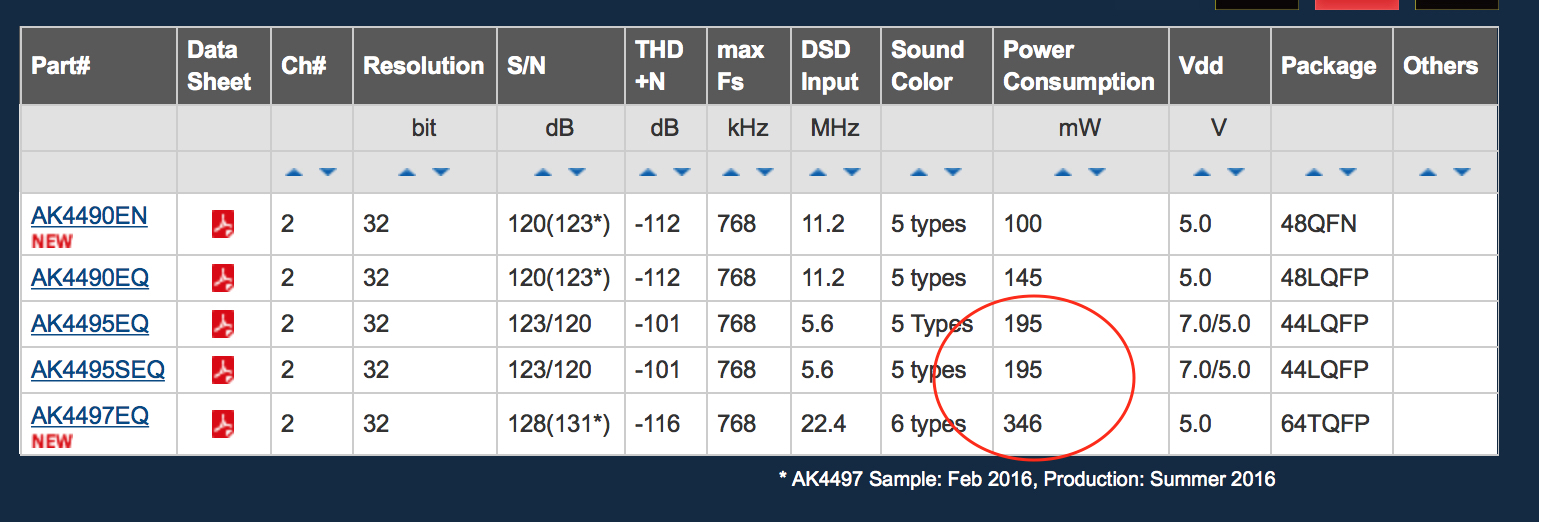Open the AK4490EQ datasheet PDF icon
The width and height of the screenshot is (1556, 522).
click(223, 278)
